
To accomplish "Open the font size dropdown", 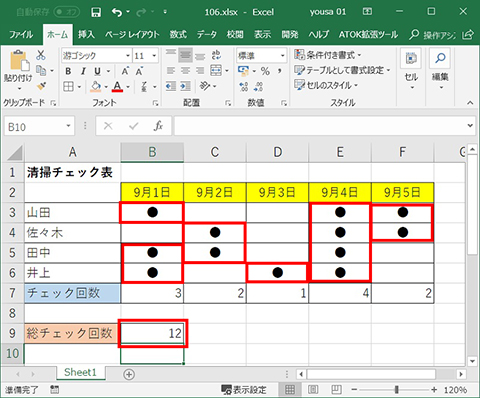I will click(x=154, y=56).
